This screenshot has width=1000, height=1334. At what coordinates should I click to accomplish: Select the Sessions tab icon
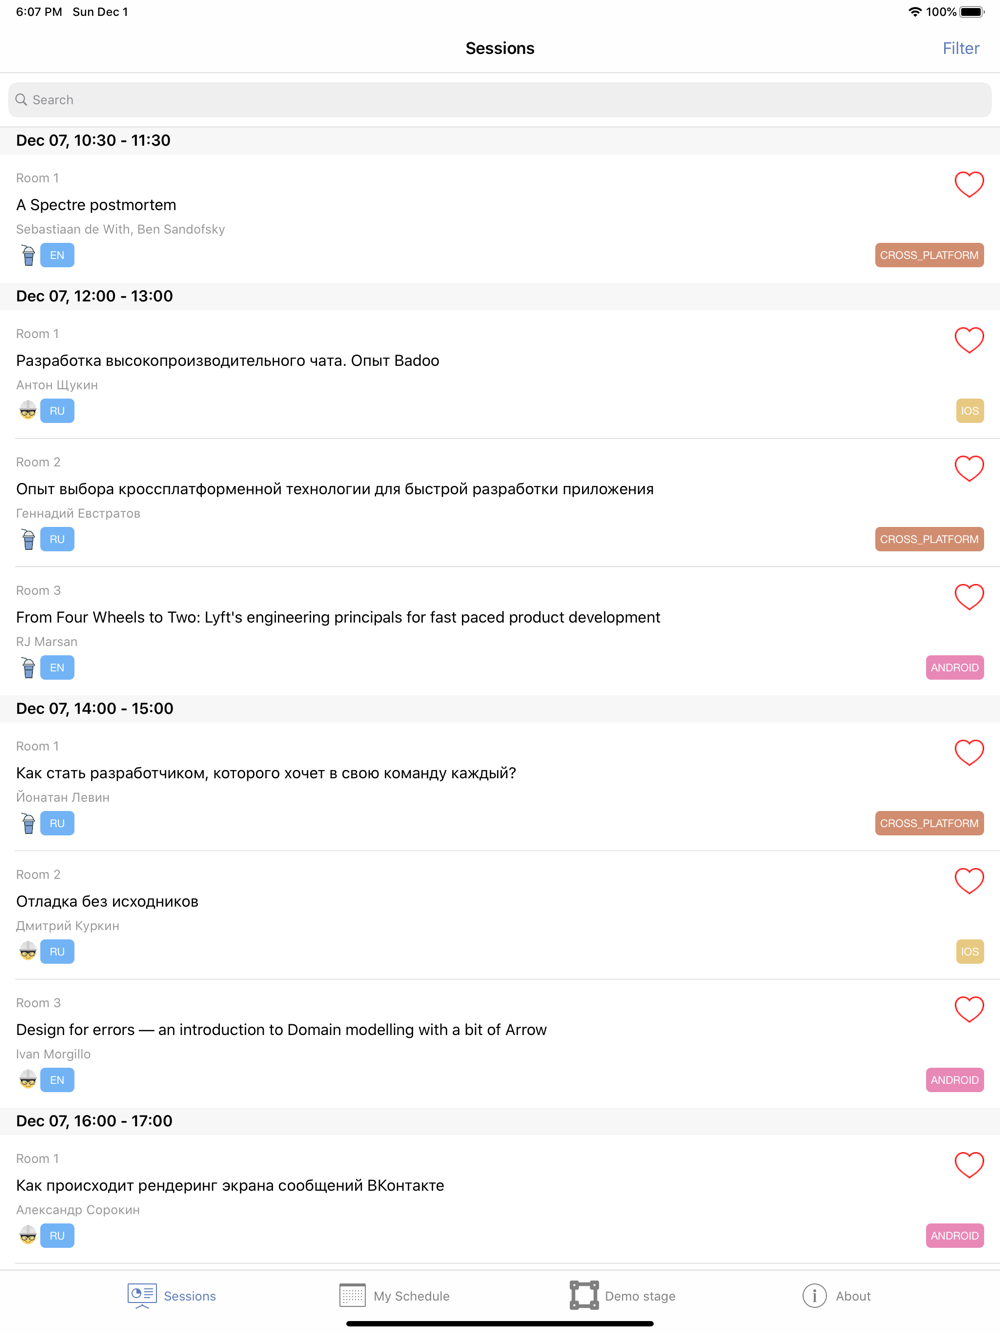[x=142, y=1295]
